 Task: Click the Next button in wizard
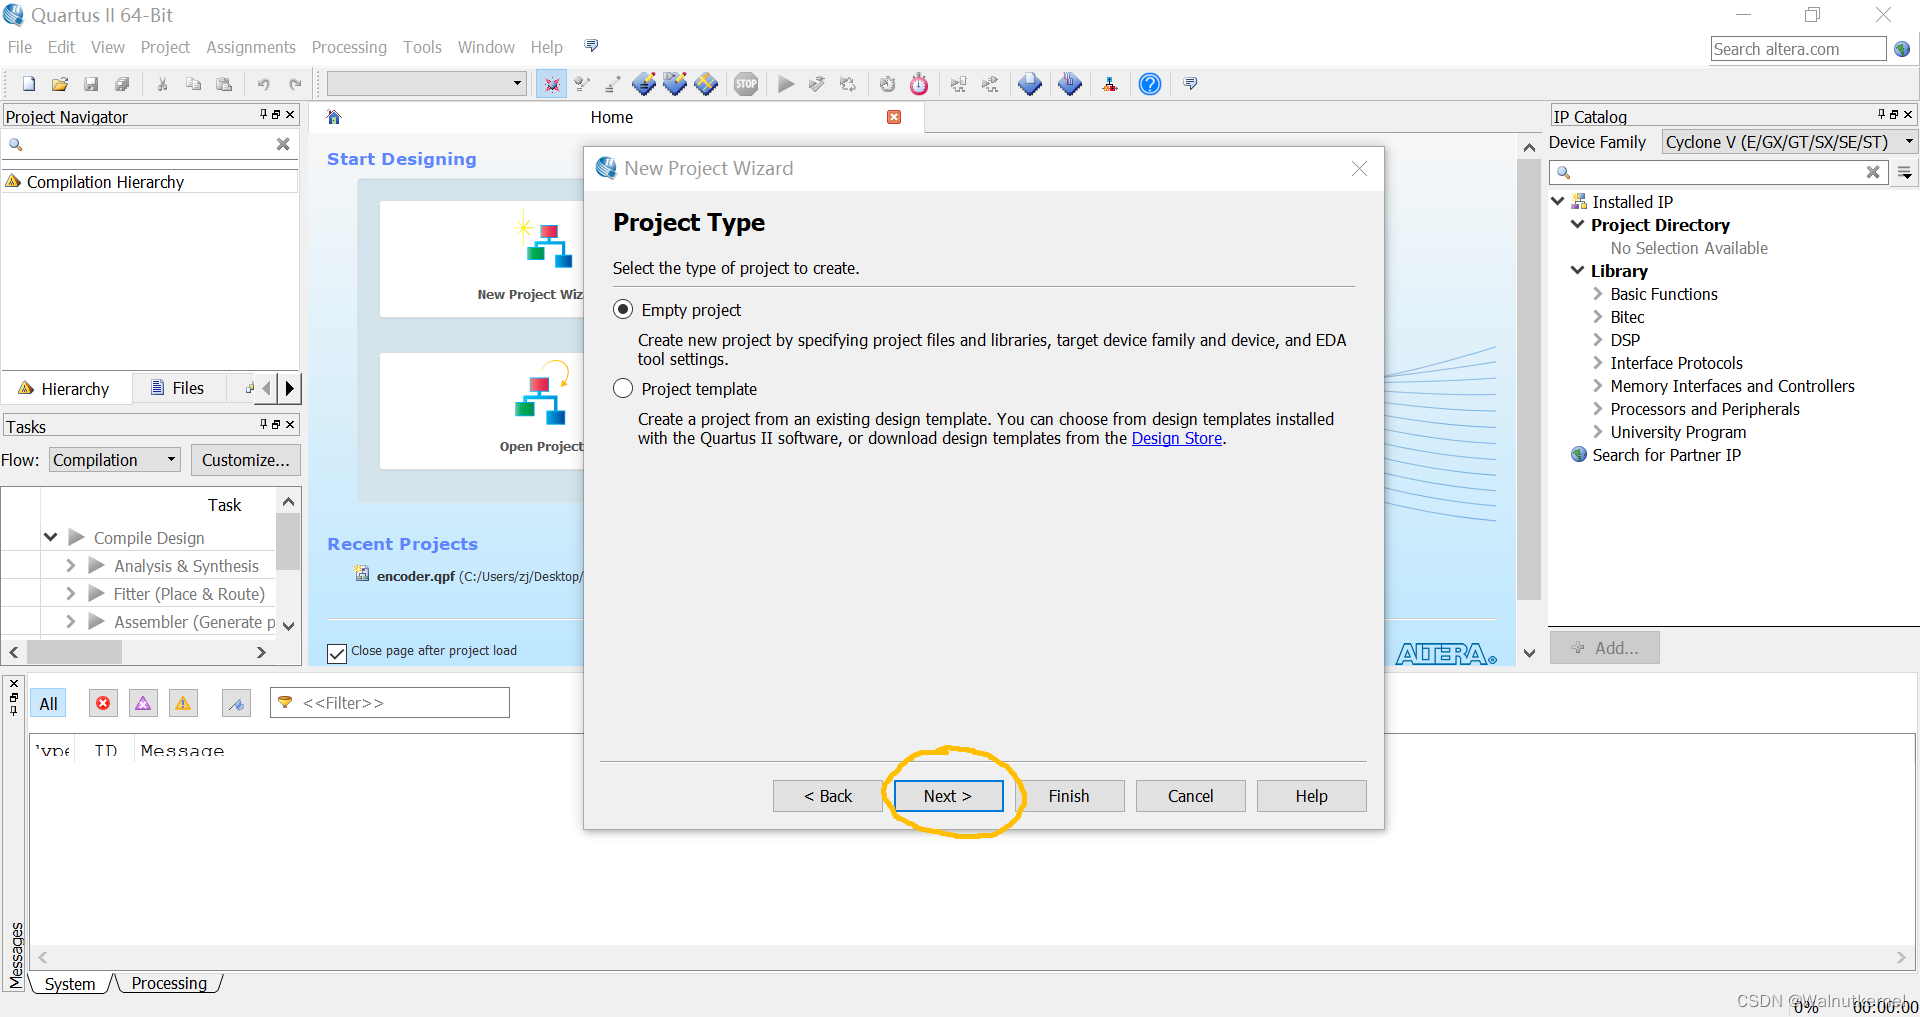pos(948,796)
